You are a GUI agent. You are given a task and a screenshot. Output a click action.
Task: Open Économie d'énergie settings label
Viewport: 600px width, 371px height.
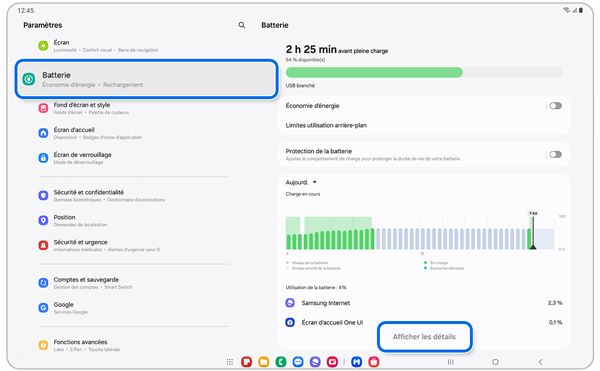click(312, 106)
